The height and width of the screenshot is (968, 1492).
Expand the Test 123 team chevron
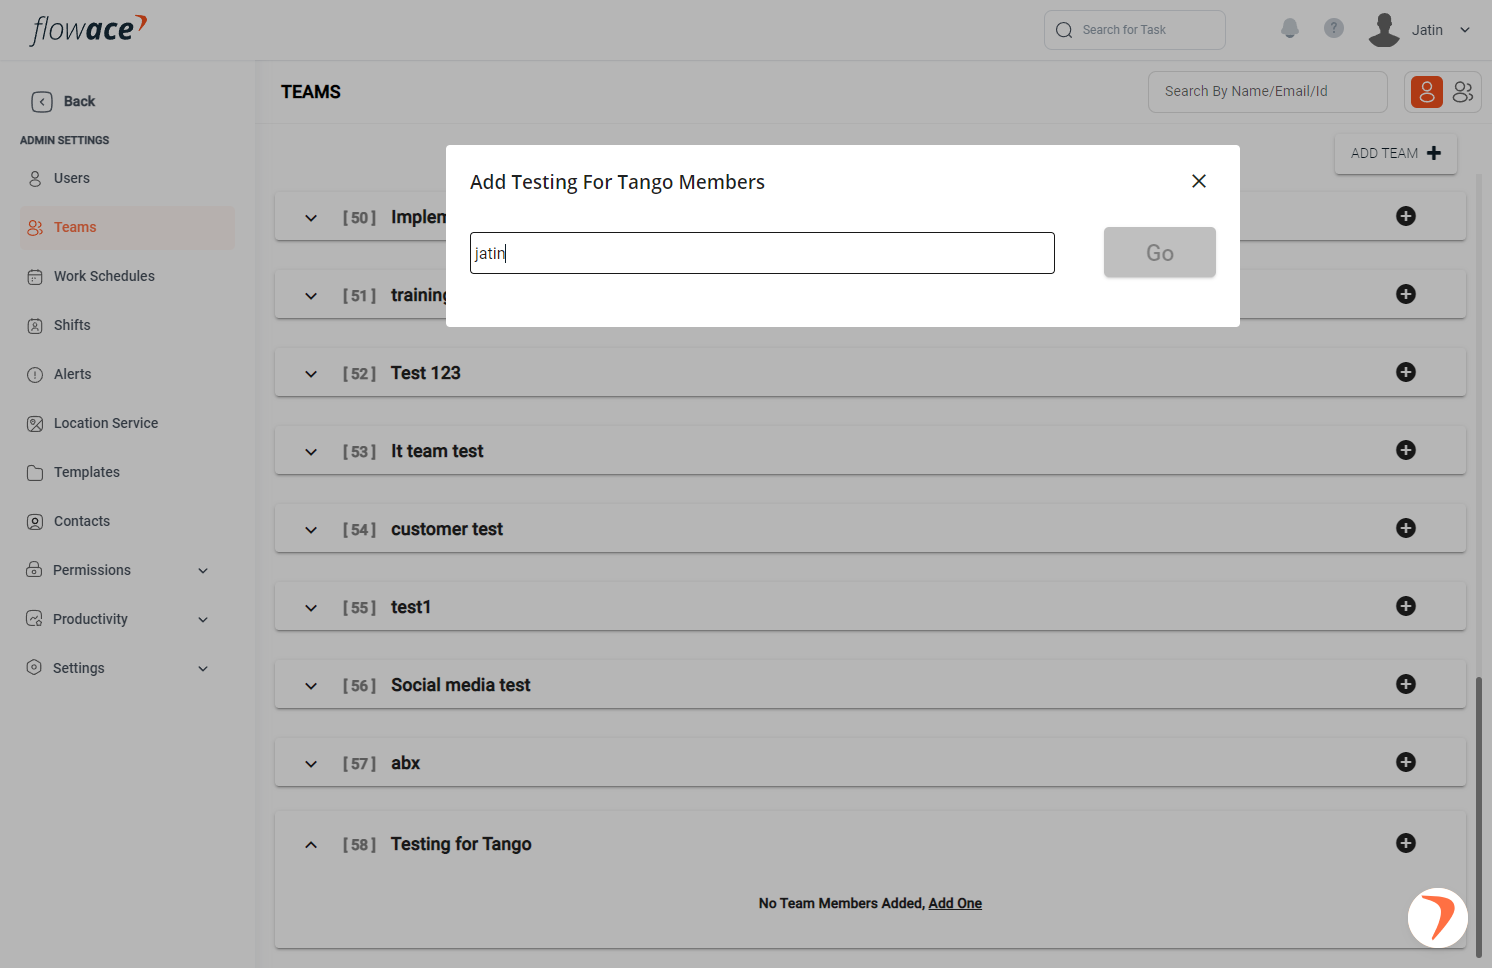(x=311, y=374)
